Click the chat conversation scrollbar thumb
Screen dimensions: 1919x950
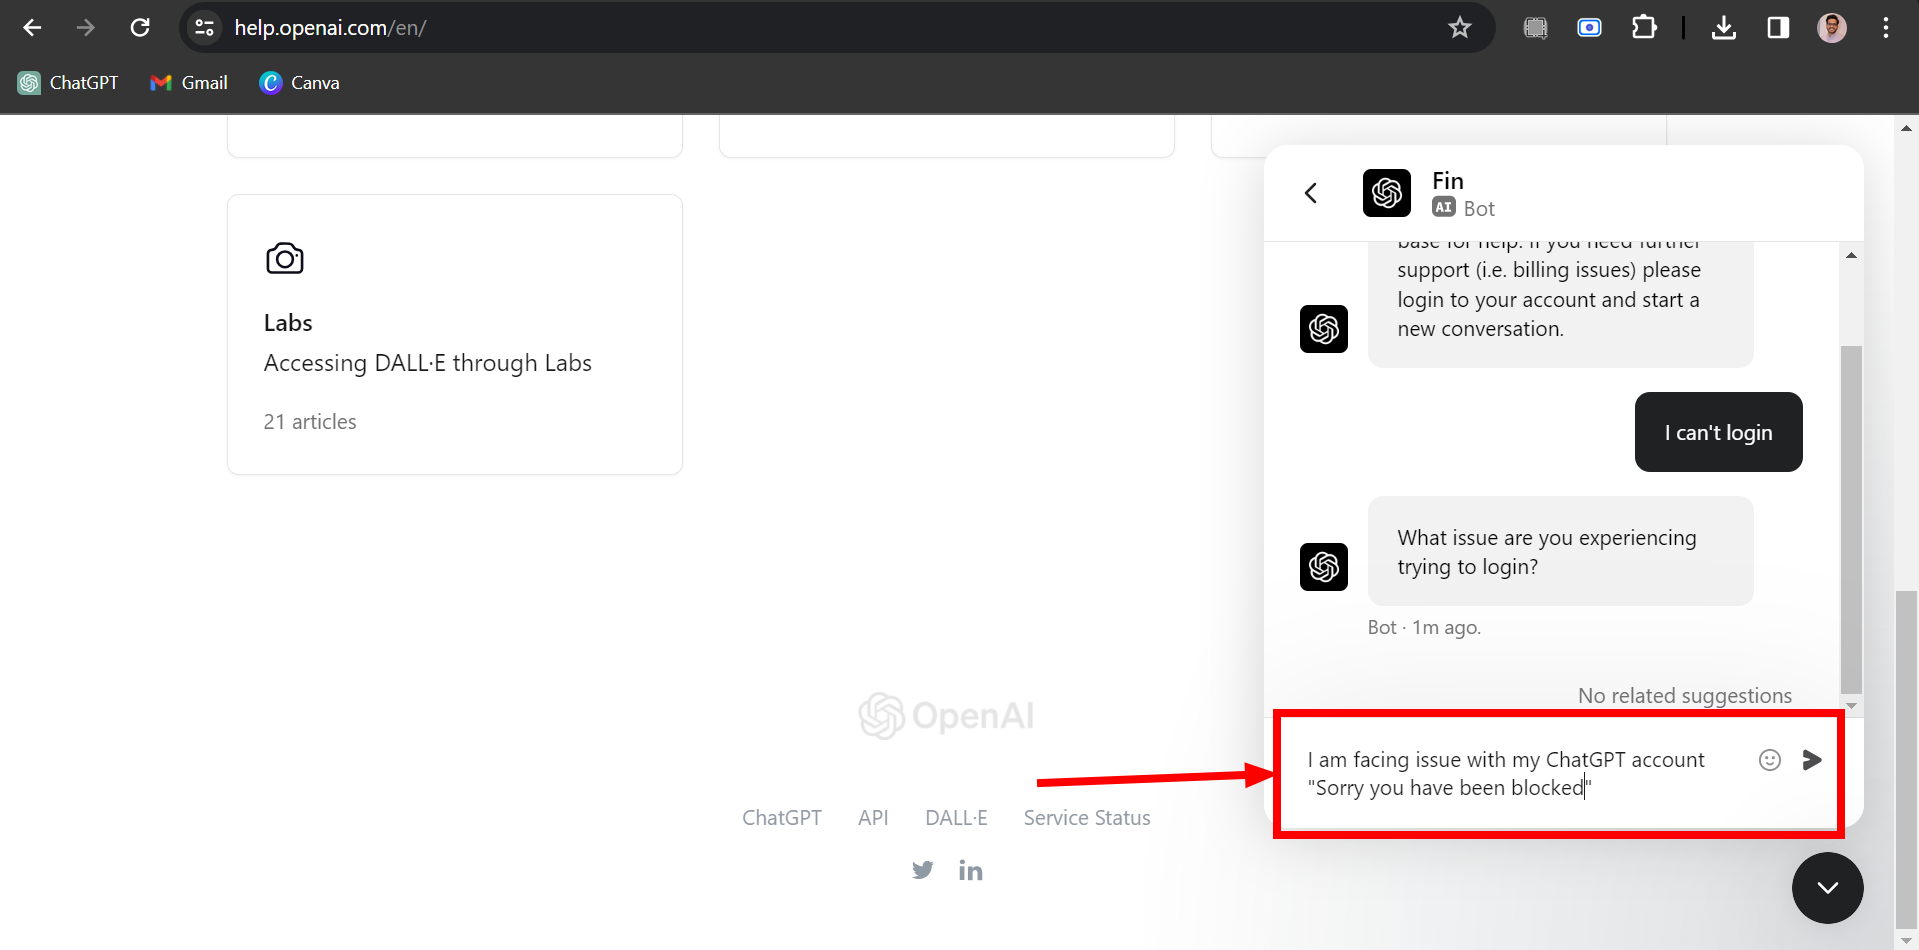click(x=1851, y=519)
